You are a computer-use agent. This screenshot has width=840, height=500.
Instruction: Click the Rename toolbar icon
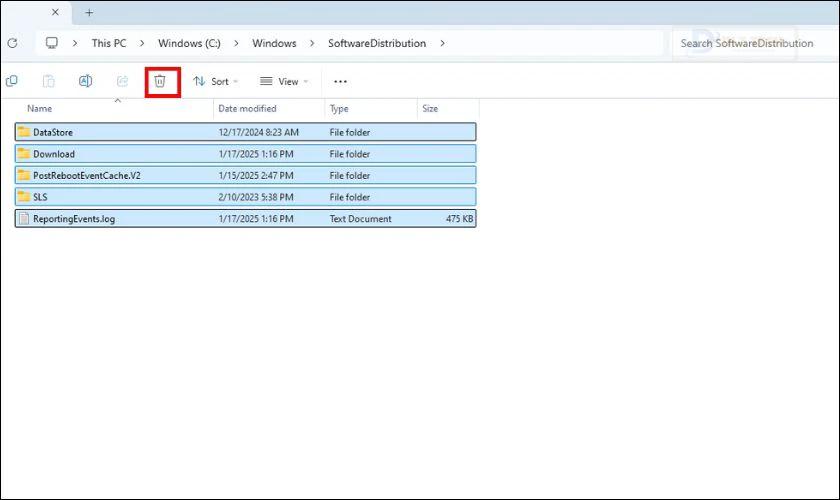[86, 81]
